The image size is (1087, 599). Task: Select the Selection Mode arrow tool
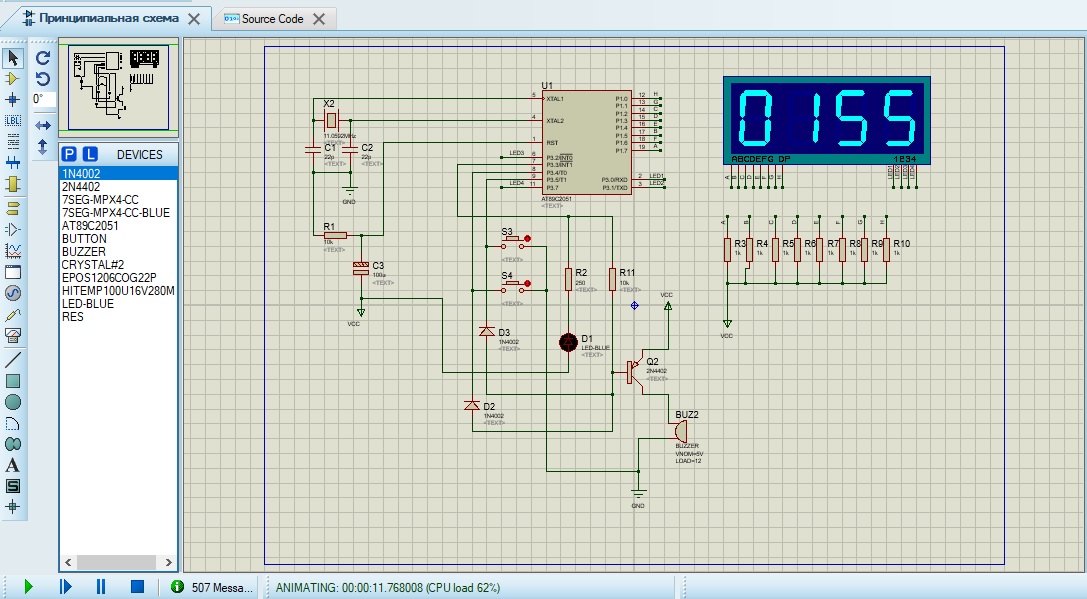coord(12,58)
